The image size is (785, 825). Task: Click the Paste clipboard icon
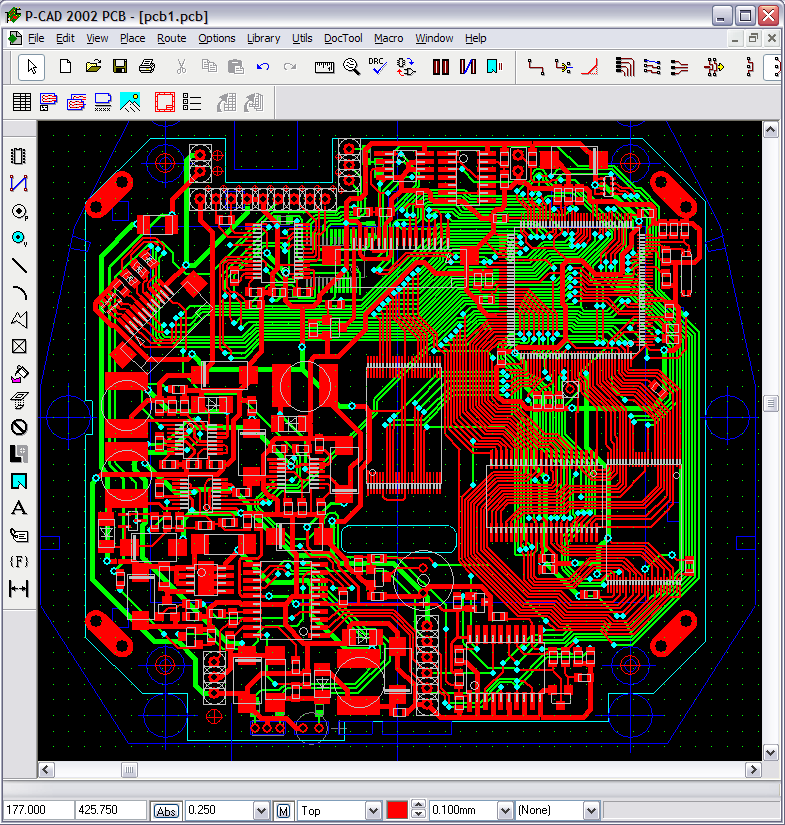pyautogui.click(x=236, y=67)
